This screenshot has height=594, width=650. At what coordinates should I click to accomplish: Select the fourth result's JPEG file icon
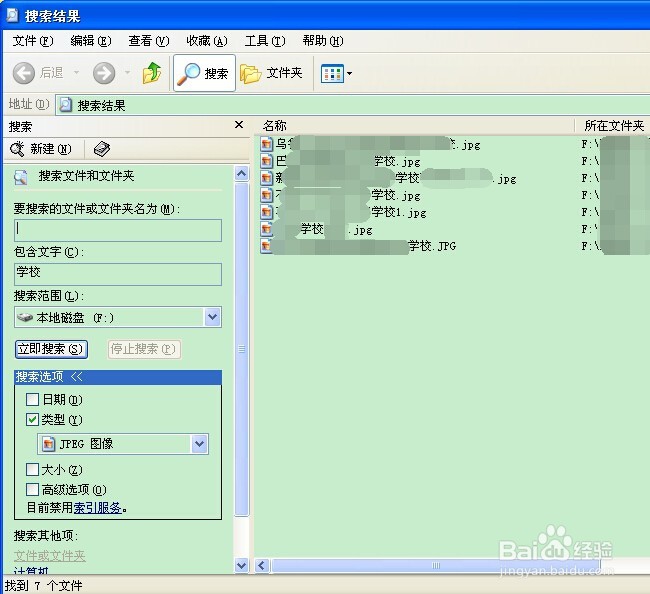click(267, 195)
